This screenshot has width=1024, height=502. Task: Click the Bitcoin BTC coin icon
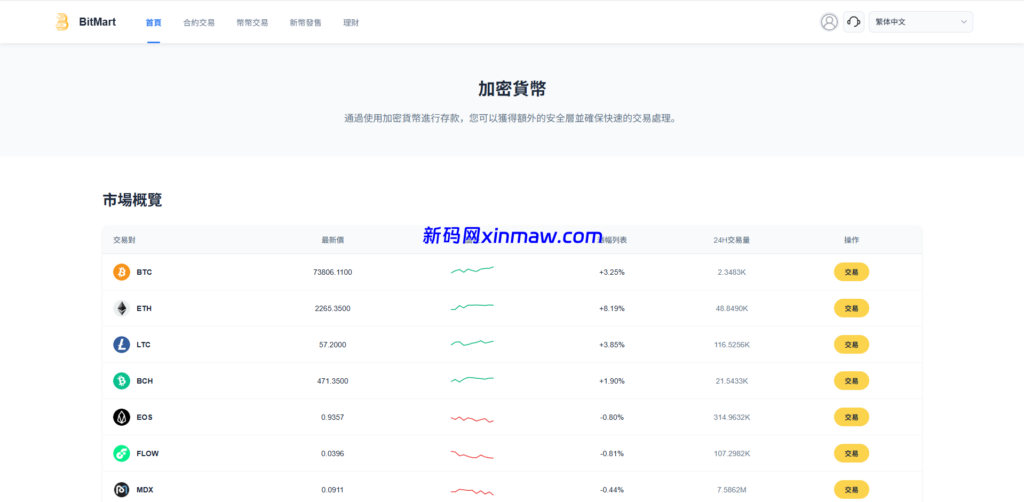pos(121,272)
